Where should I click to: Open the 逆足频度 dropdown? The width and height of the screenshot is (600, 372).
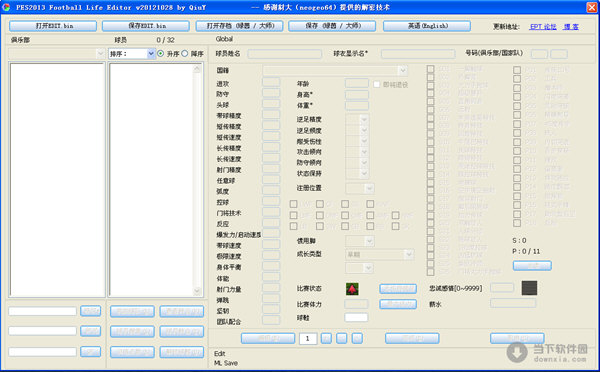pyautogui.click(x=357, y=130)
